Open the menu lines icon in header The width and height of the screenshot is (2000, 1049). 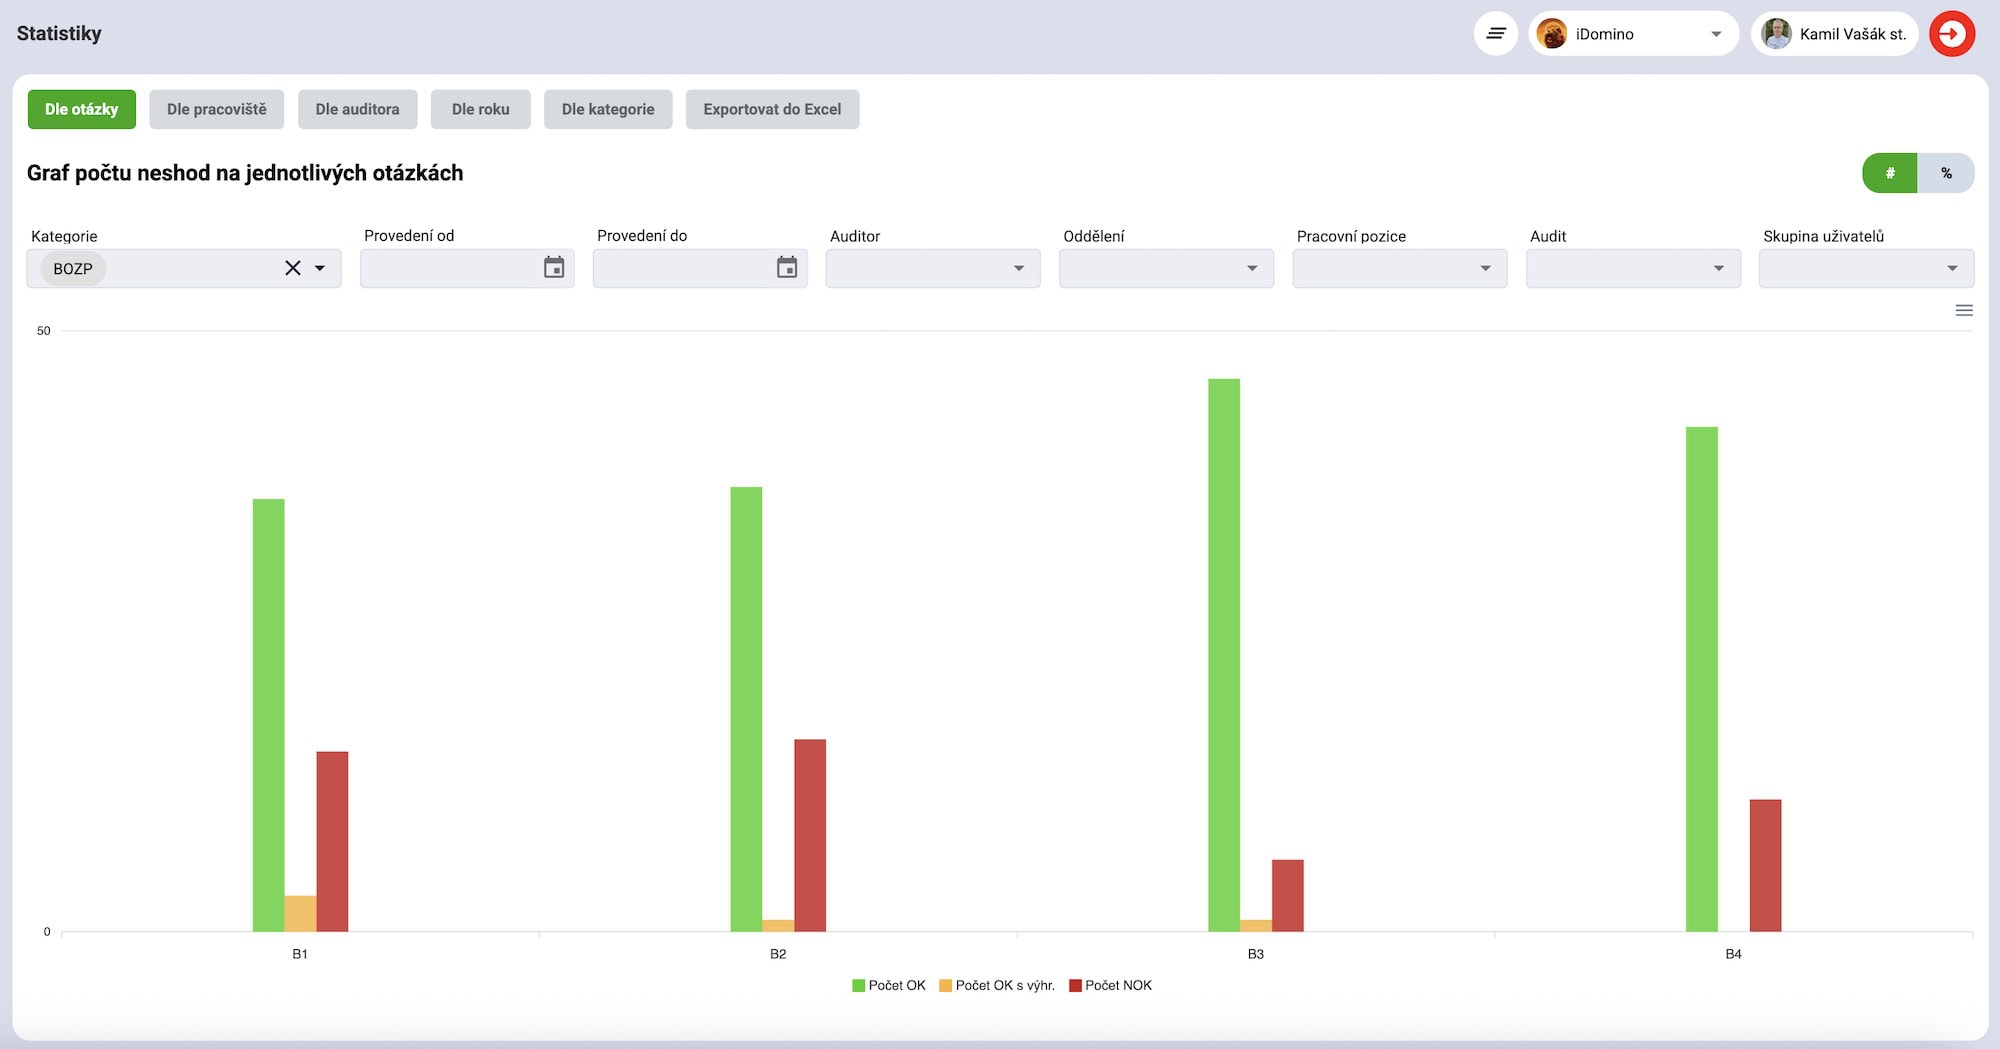[1495, 34]
